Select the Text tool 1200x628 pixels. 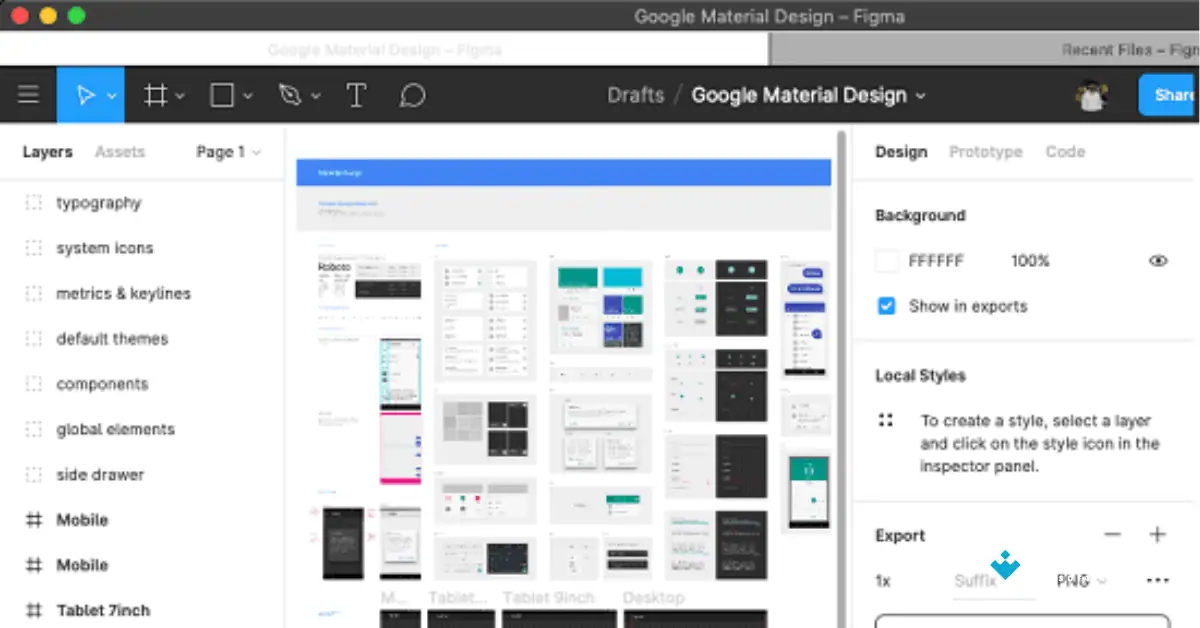pyautogui.click(x=355, y=94)
